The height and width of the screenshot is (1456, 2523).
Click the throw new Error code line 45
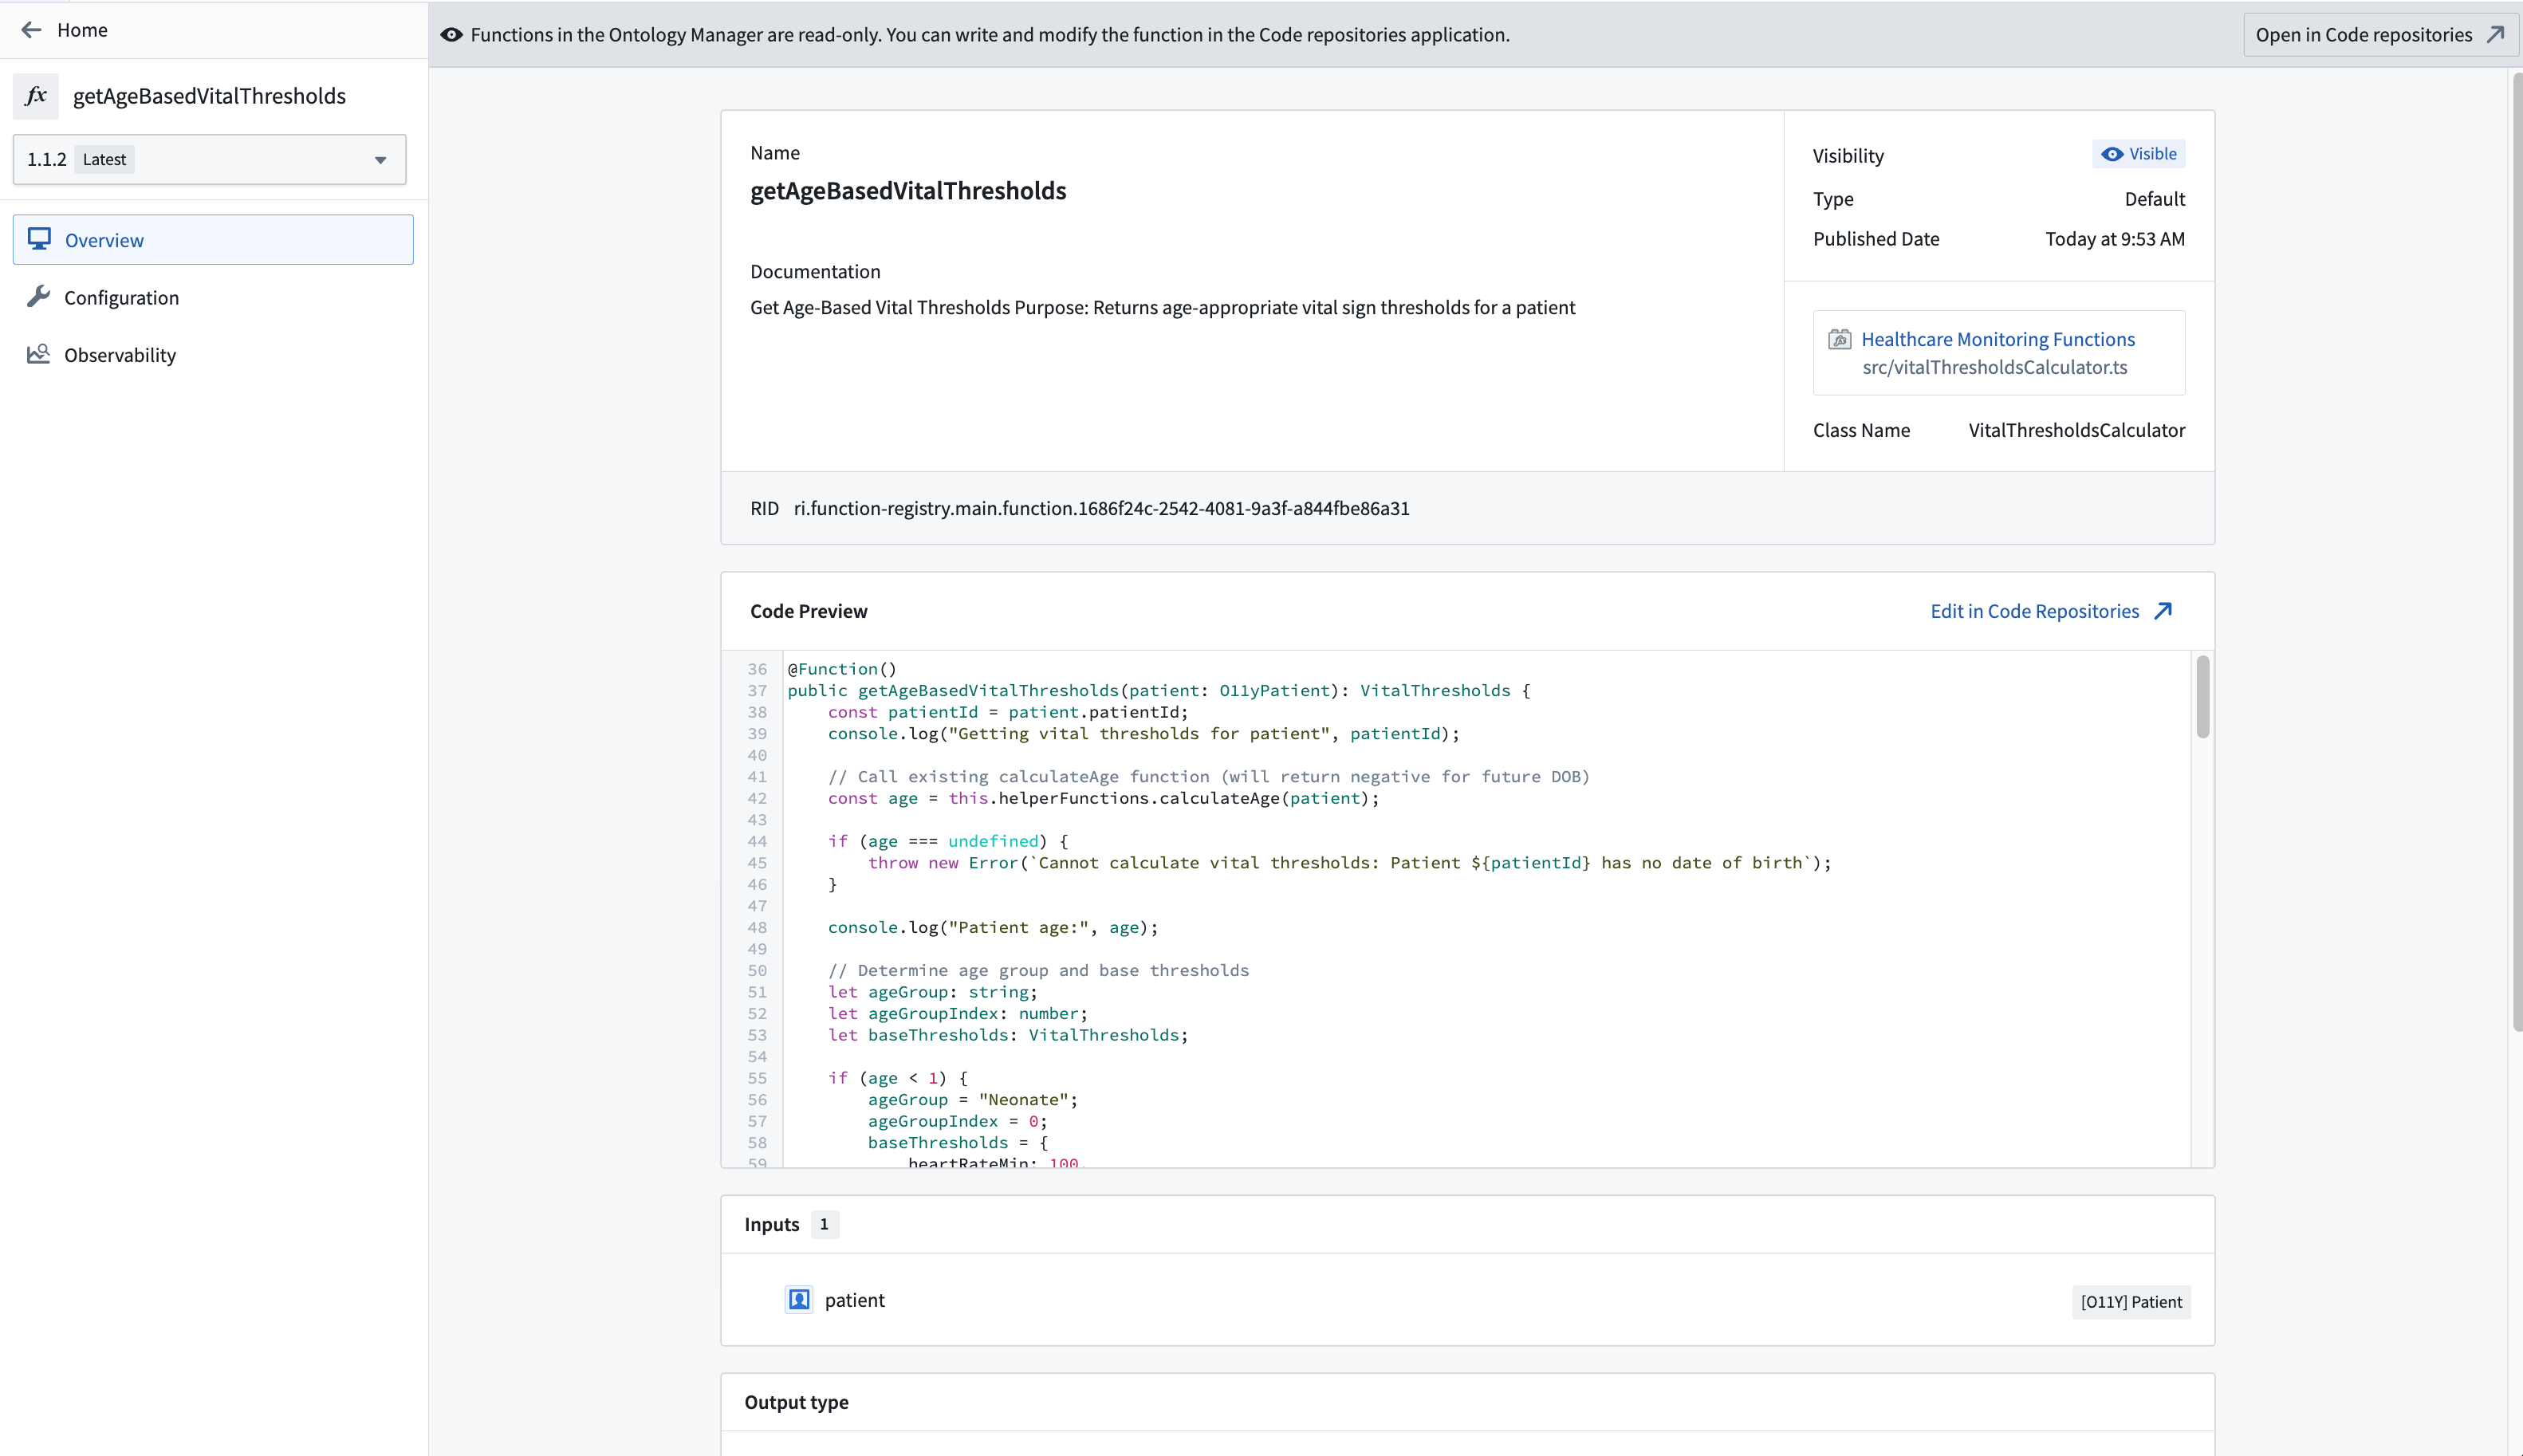(1349, 863)
